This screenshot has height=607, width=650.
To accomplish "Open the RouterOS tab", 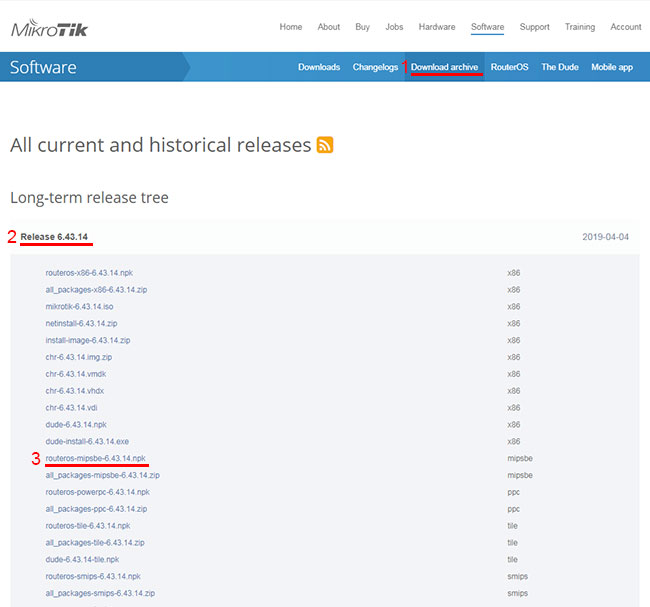I will (509, 67).
